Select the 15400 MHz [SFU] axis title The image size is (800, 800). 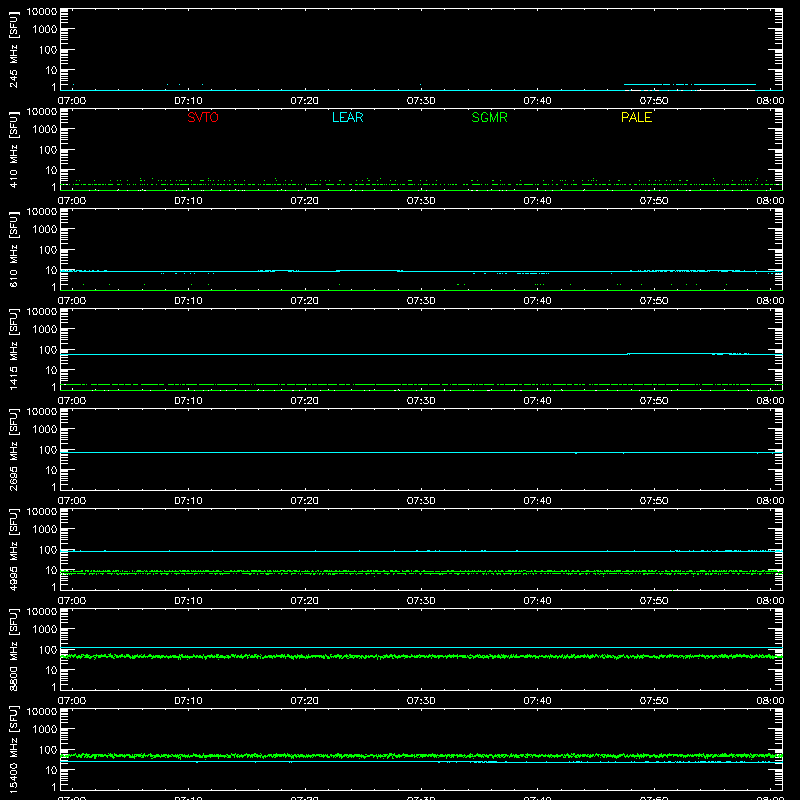click(13, 750)
